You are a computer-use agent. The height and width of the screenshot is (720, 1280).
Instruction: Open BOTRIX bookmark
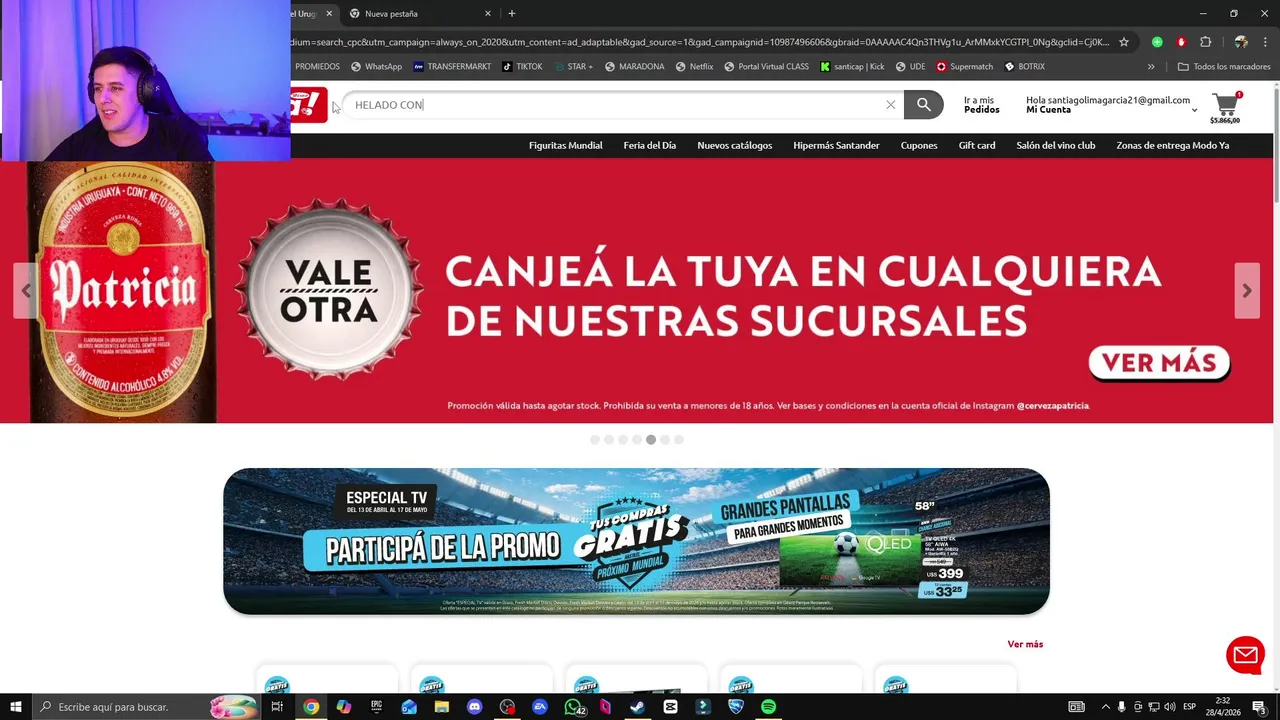click(1024, 67)
